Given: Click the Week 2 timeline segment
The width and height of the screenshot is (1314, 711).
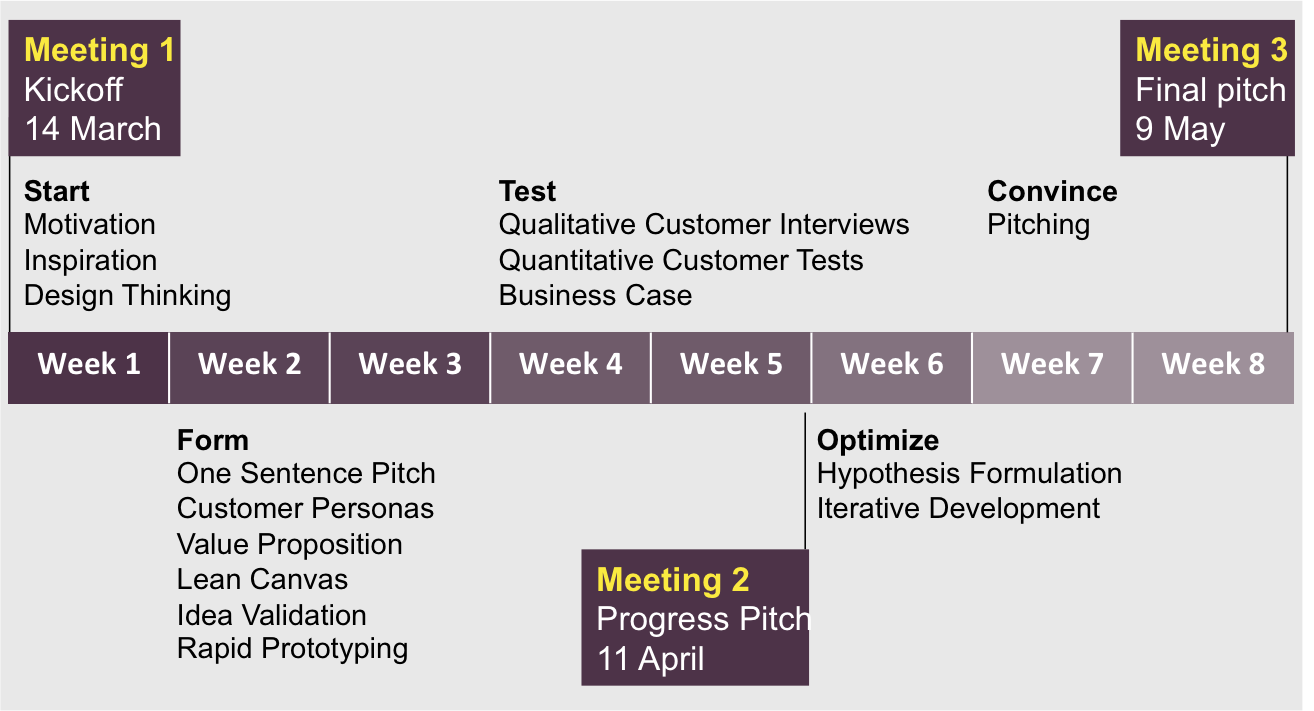Looking at the screenshot, I should click(249, 365).
